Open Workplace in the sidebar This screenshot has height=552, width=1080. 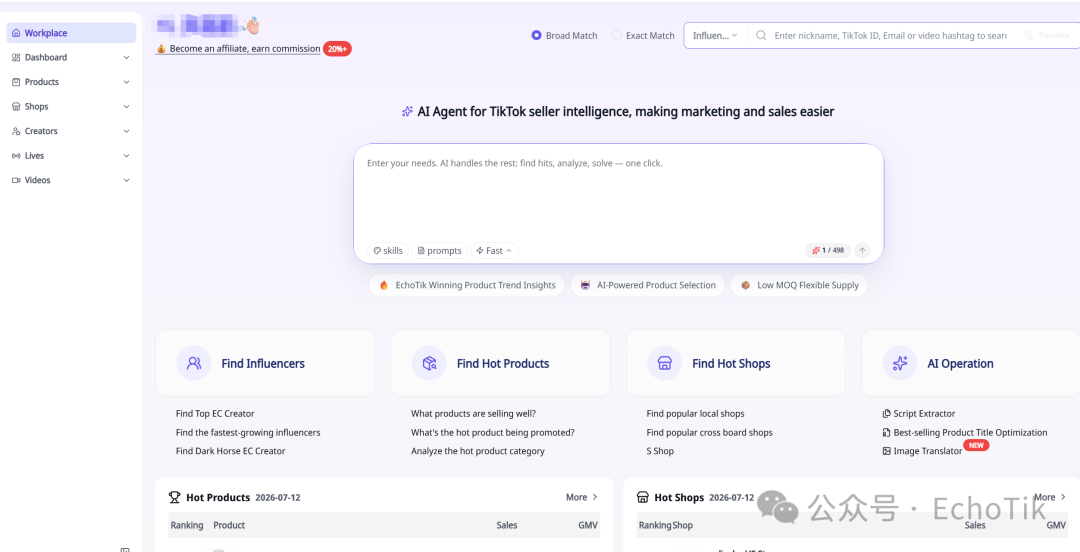coord(71,33)
